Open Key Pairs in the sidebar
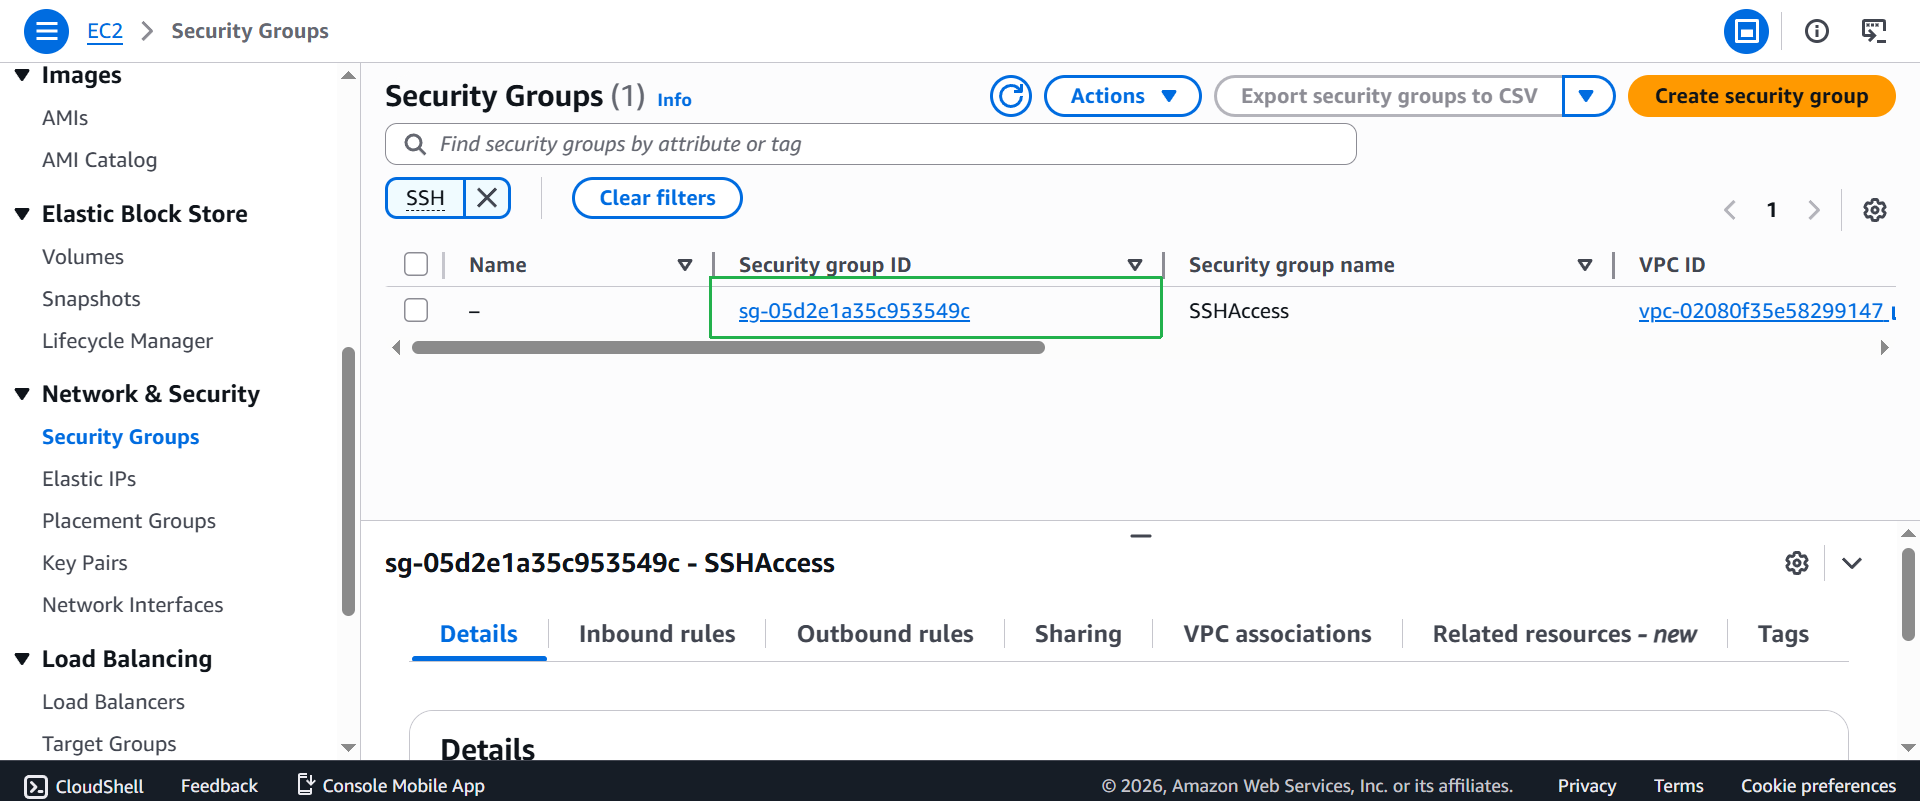Viewport: 1920px width, 801px height. 85,563
